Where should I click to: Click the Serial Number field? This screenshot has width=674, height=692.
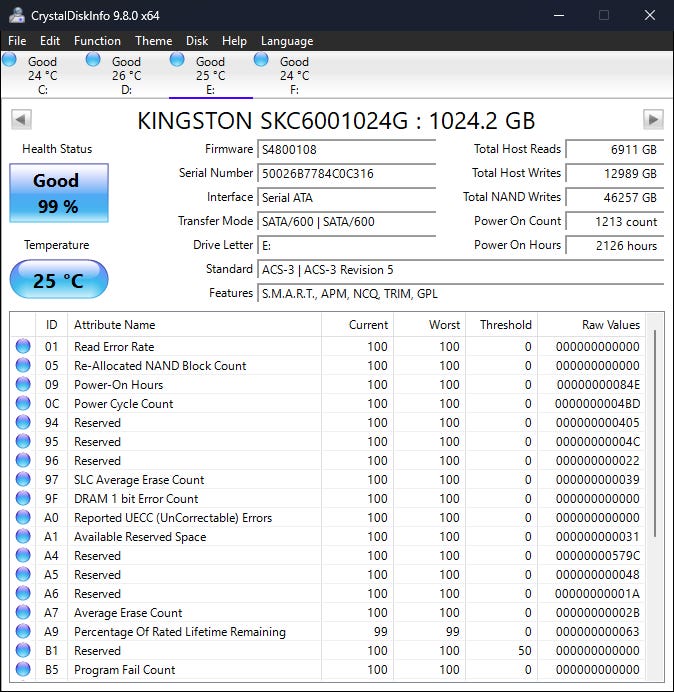tap(347, 174)
